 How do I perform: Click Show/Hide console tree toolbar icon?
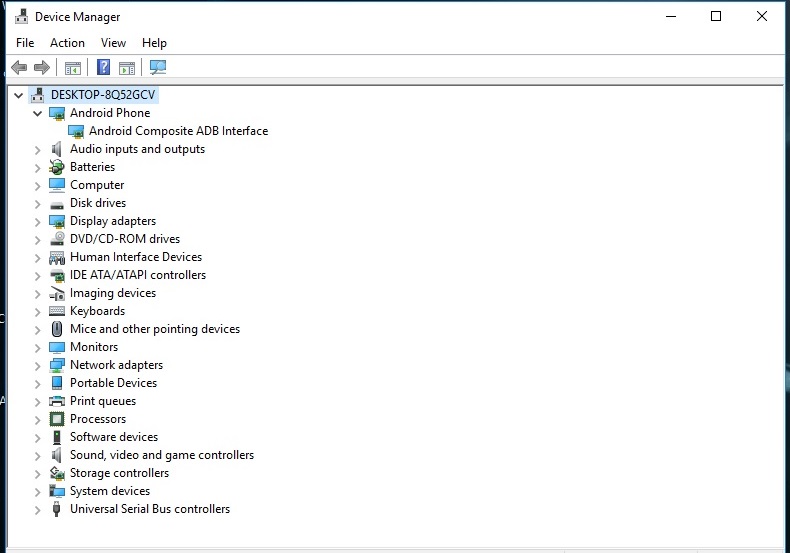pos(73,68)
